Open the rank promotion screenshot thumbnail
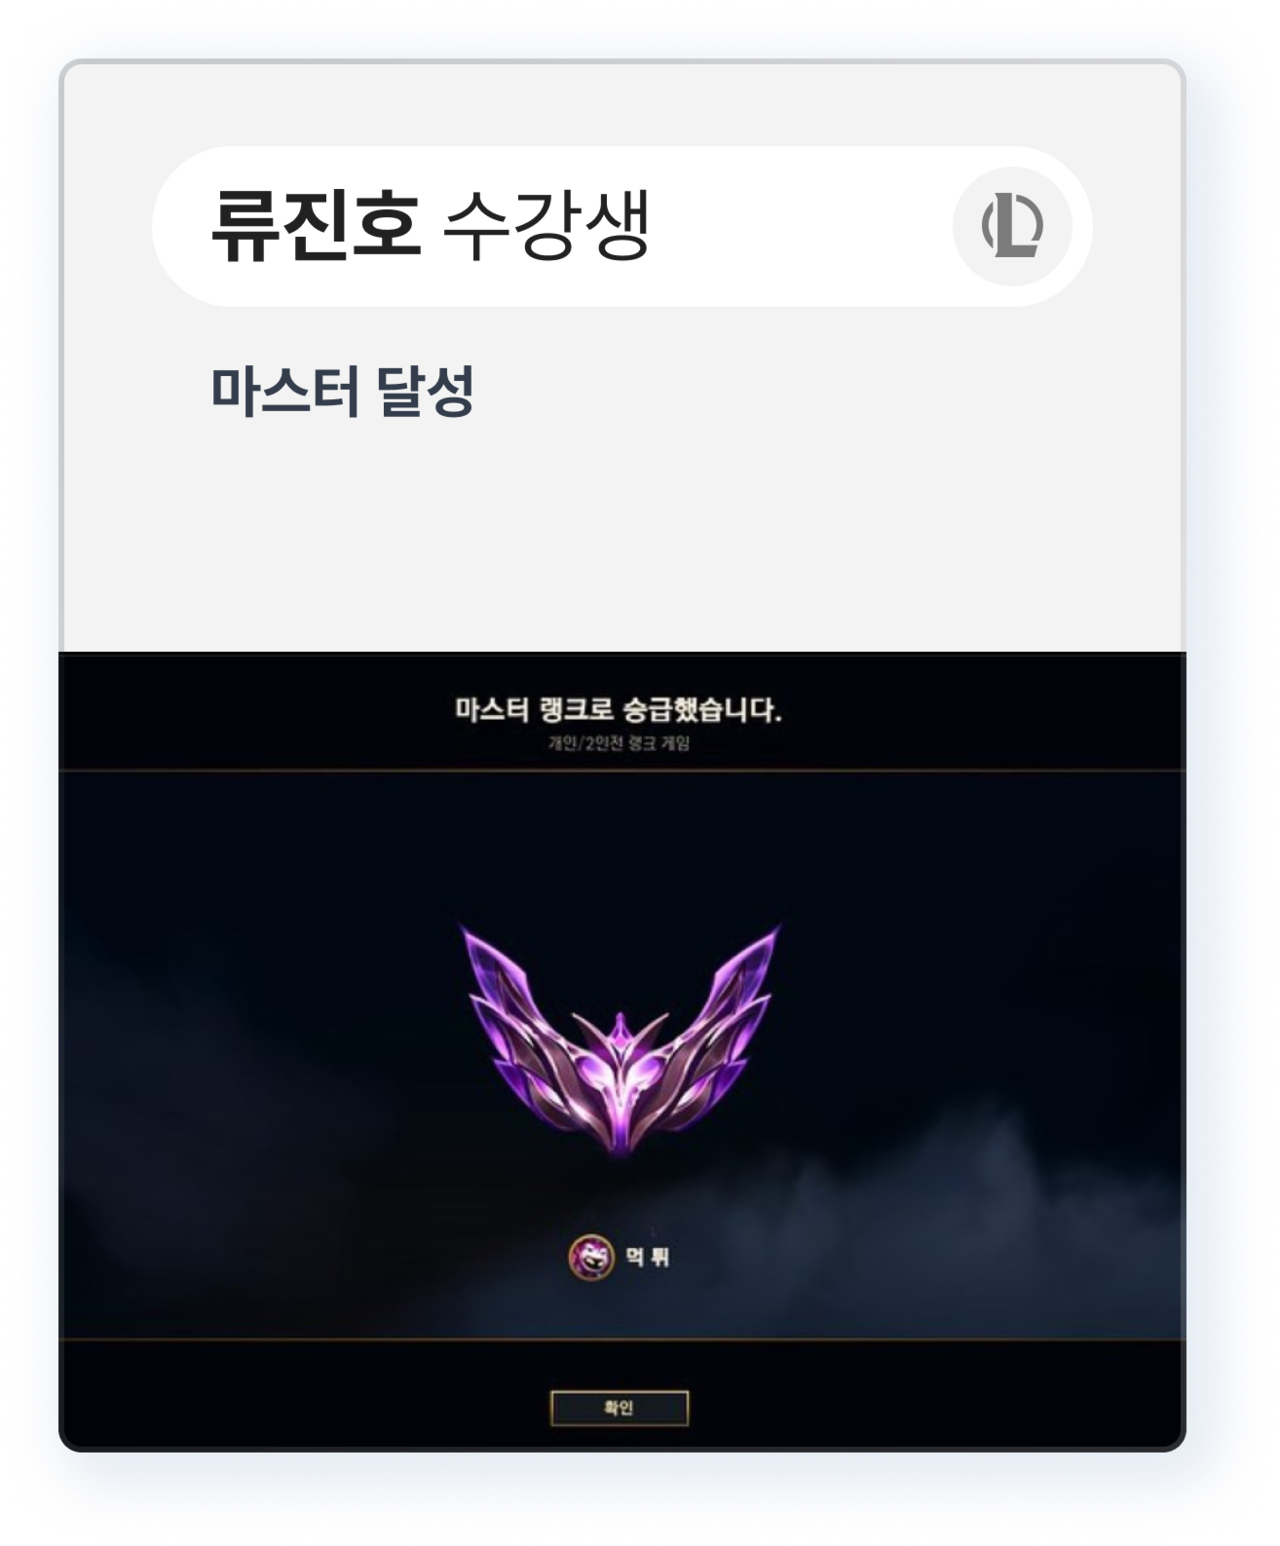Image resolution: width=1280 pixels, height=1546 pixels. (x=622, y=1050)
